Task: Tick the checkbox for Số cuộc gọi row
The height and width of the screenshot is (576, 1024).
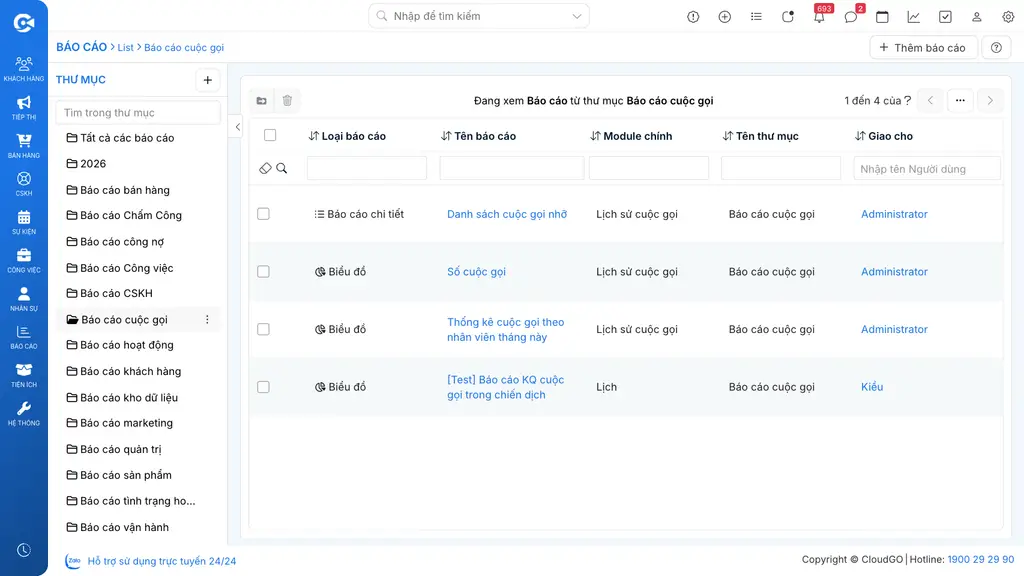Action: (x=263, y=272)
